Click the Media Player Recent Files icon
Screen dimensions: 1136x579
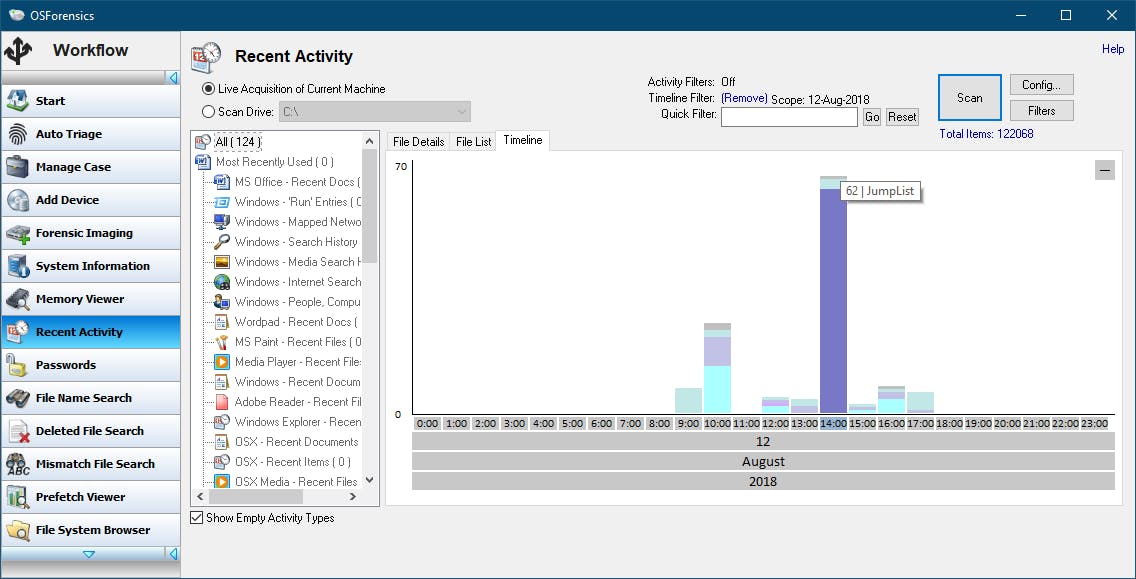point(222,362)
